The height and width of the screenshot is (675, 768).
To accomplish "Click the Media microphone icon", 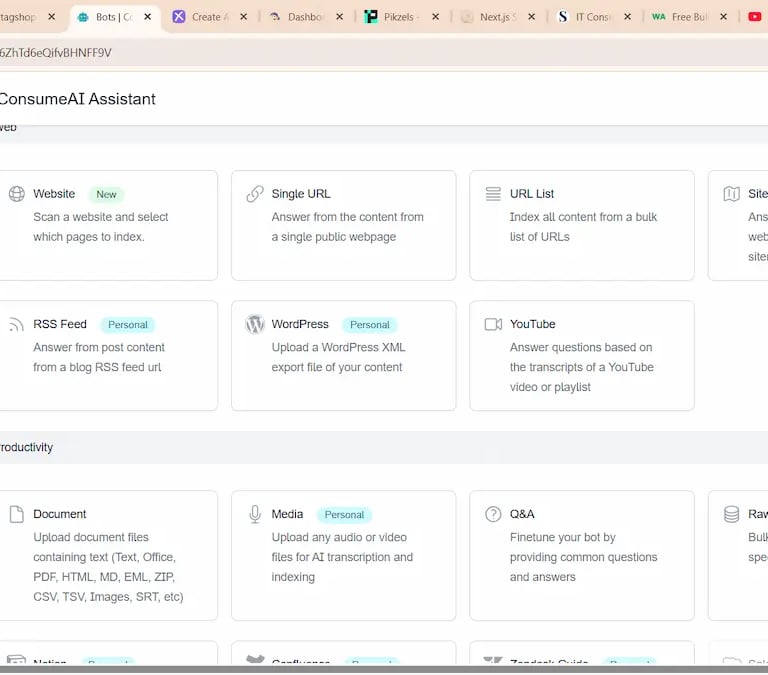I will pos(255,514).
